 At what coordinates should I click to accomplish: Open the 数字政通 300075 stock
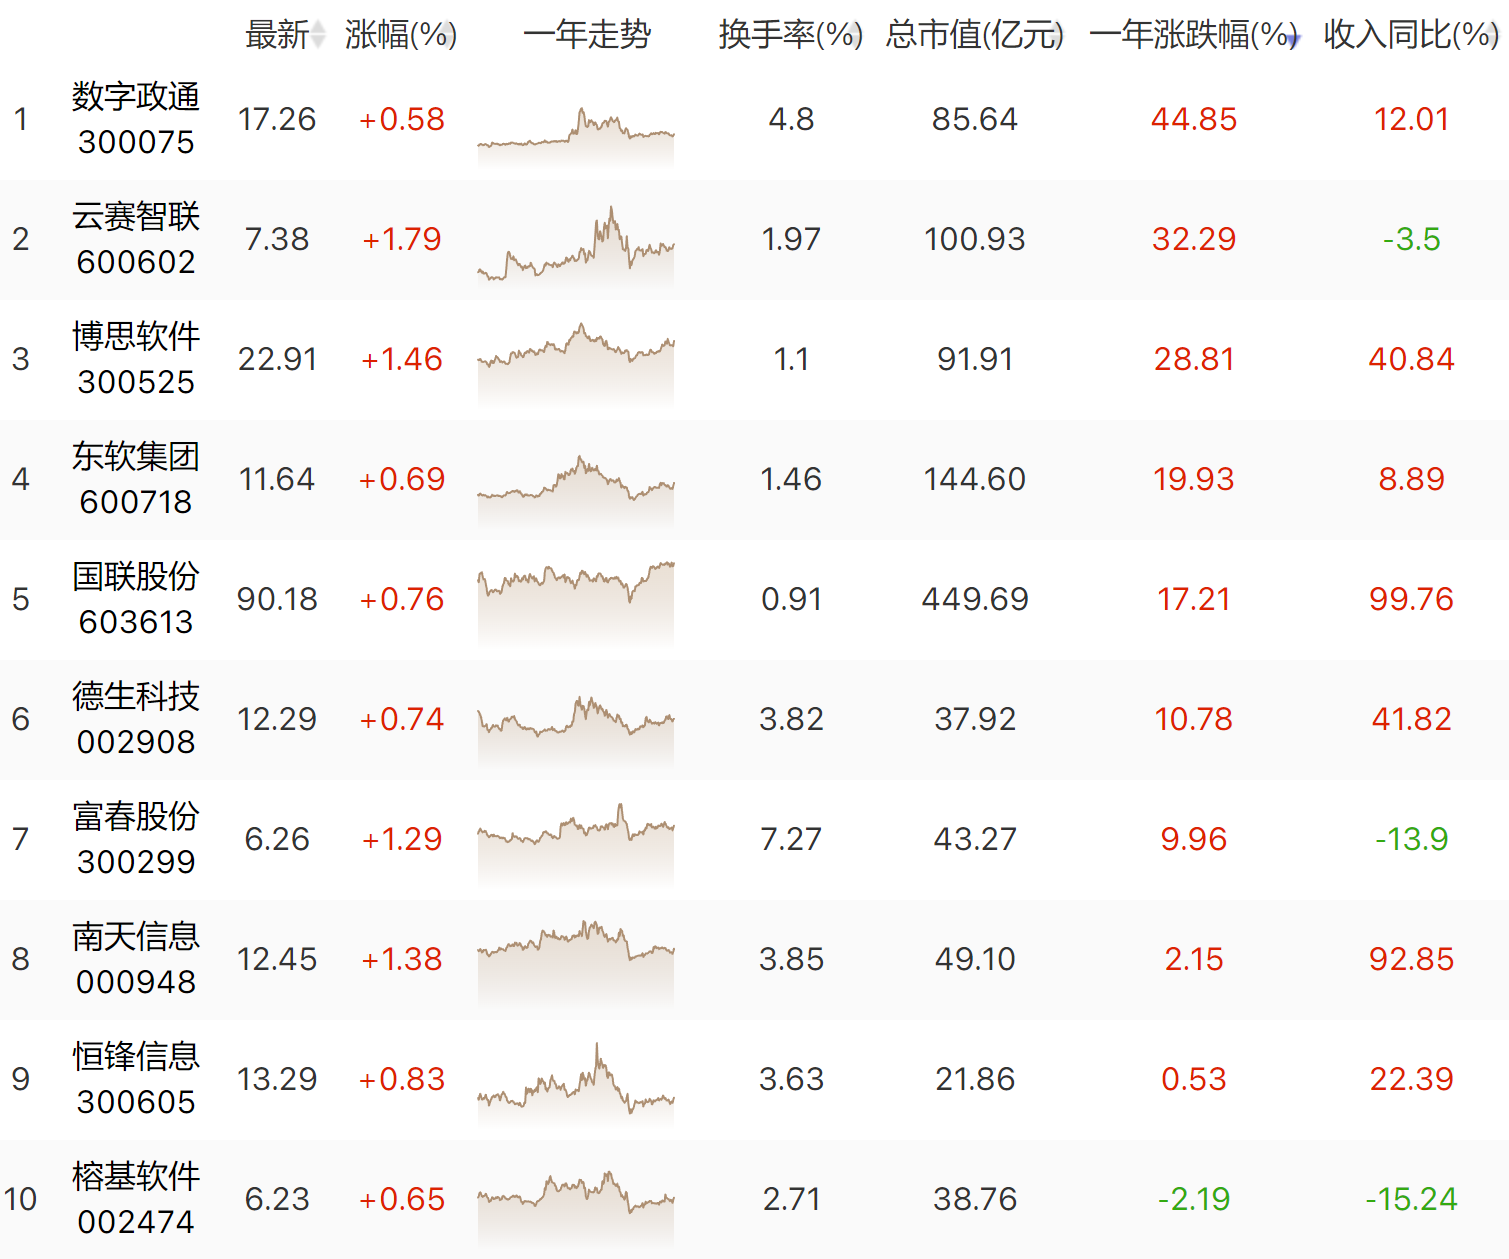136,119
